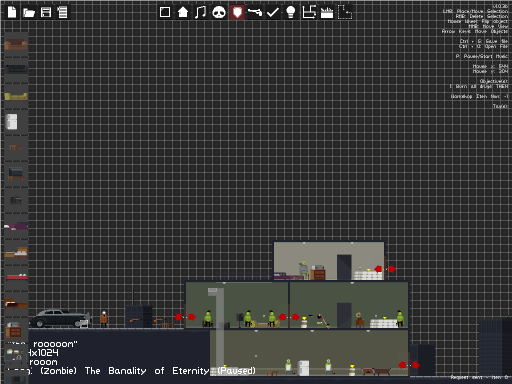Click the left red arrow on the top-room door
512x384 pixels.
pyautogui.click(x=378, y=269)
